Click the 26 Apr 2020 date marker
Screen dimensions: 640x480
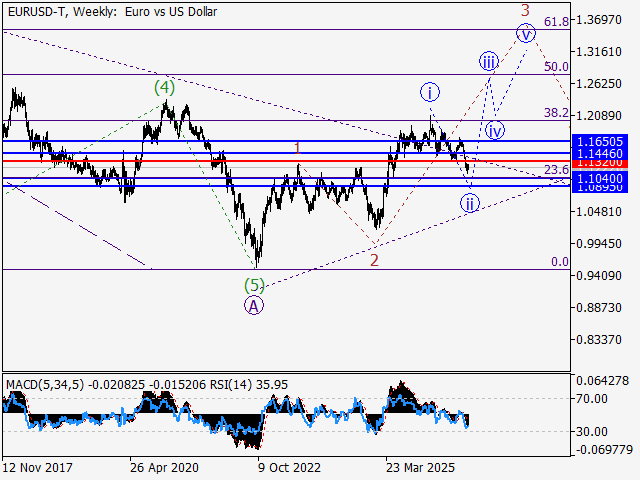[x=164, y=467]
